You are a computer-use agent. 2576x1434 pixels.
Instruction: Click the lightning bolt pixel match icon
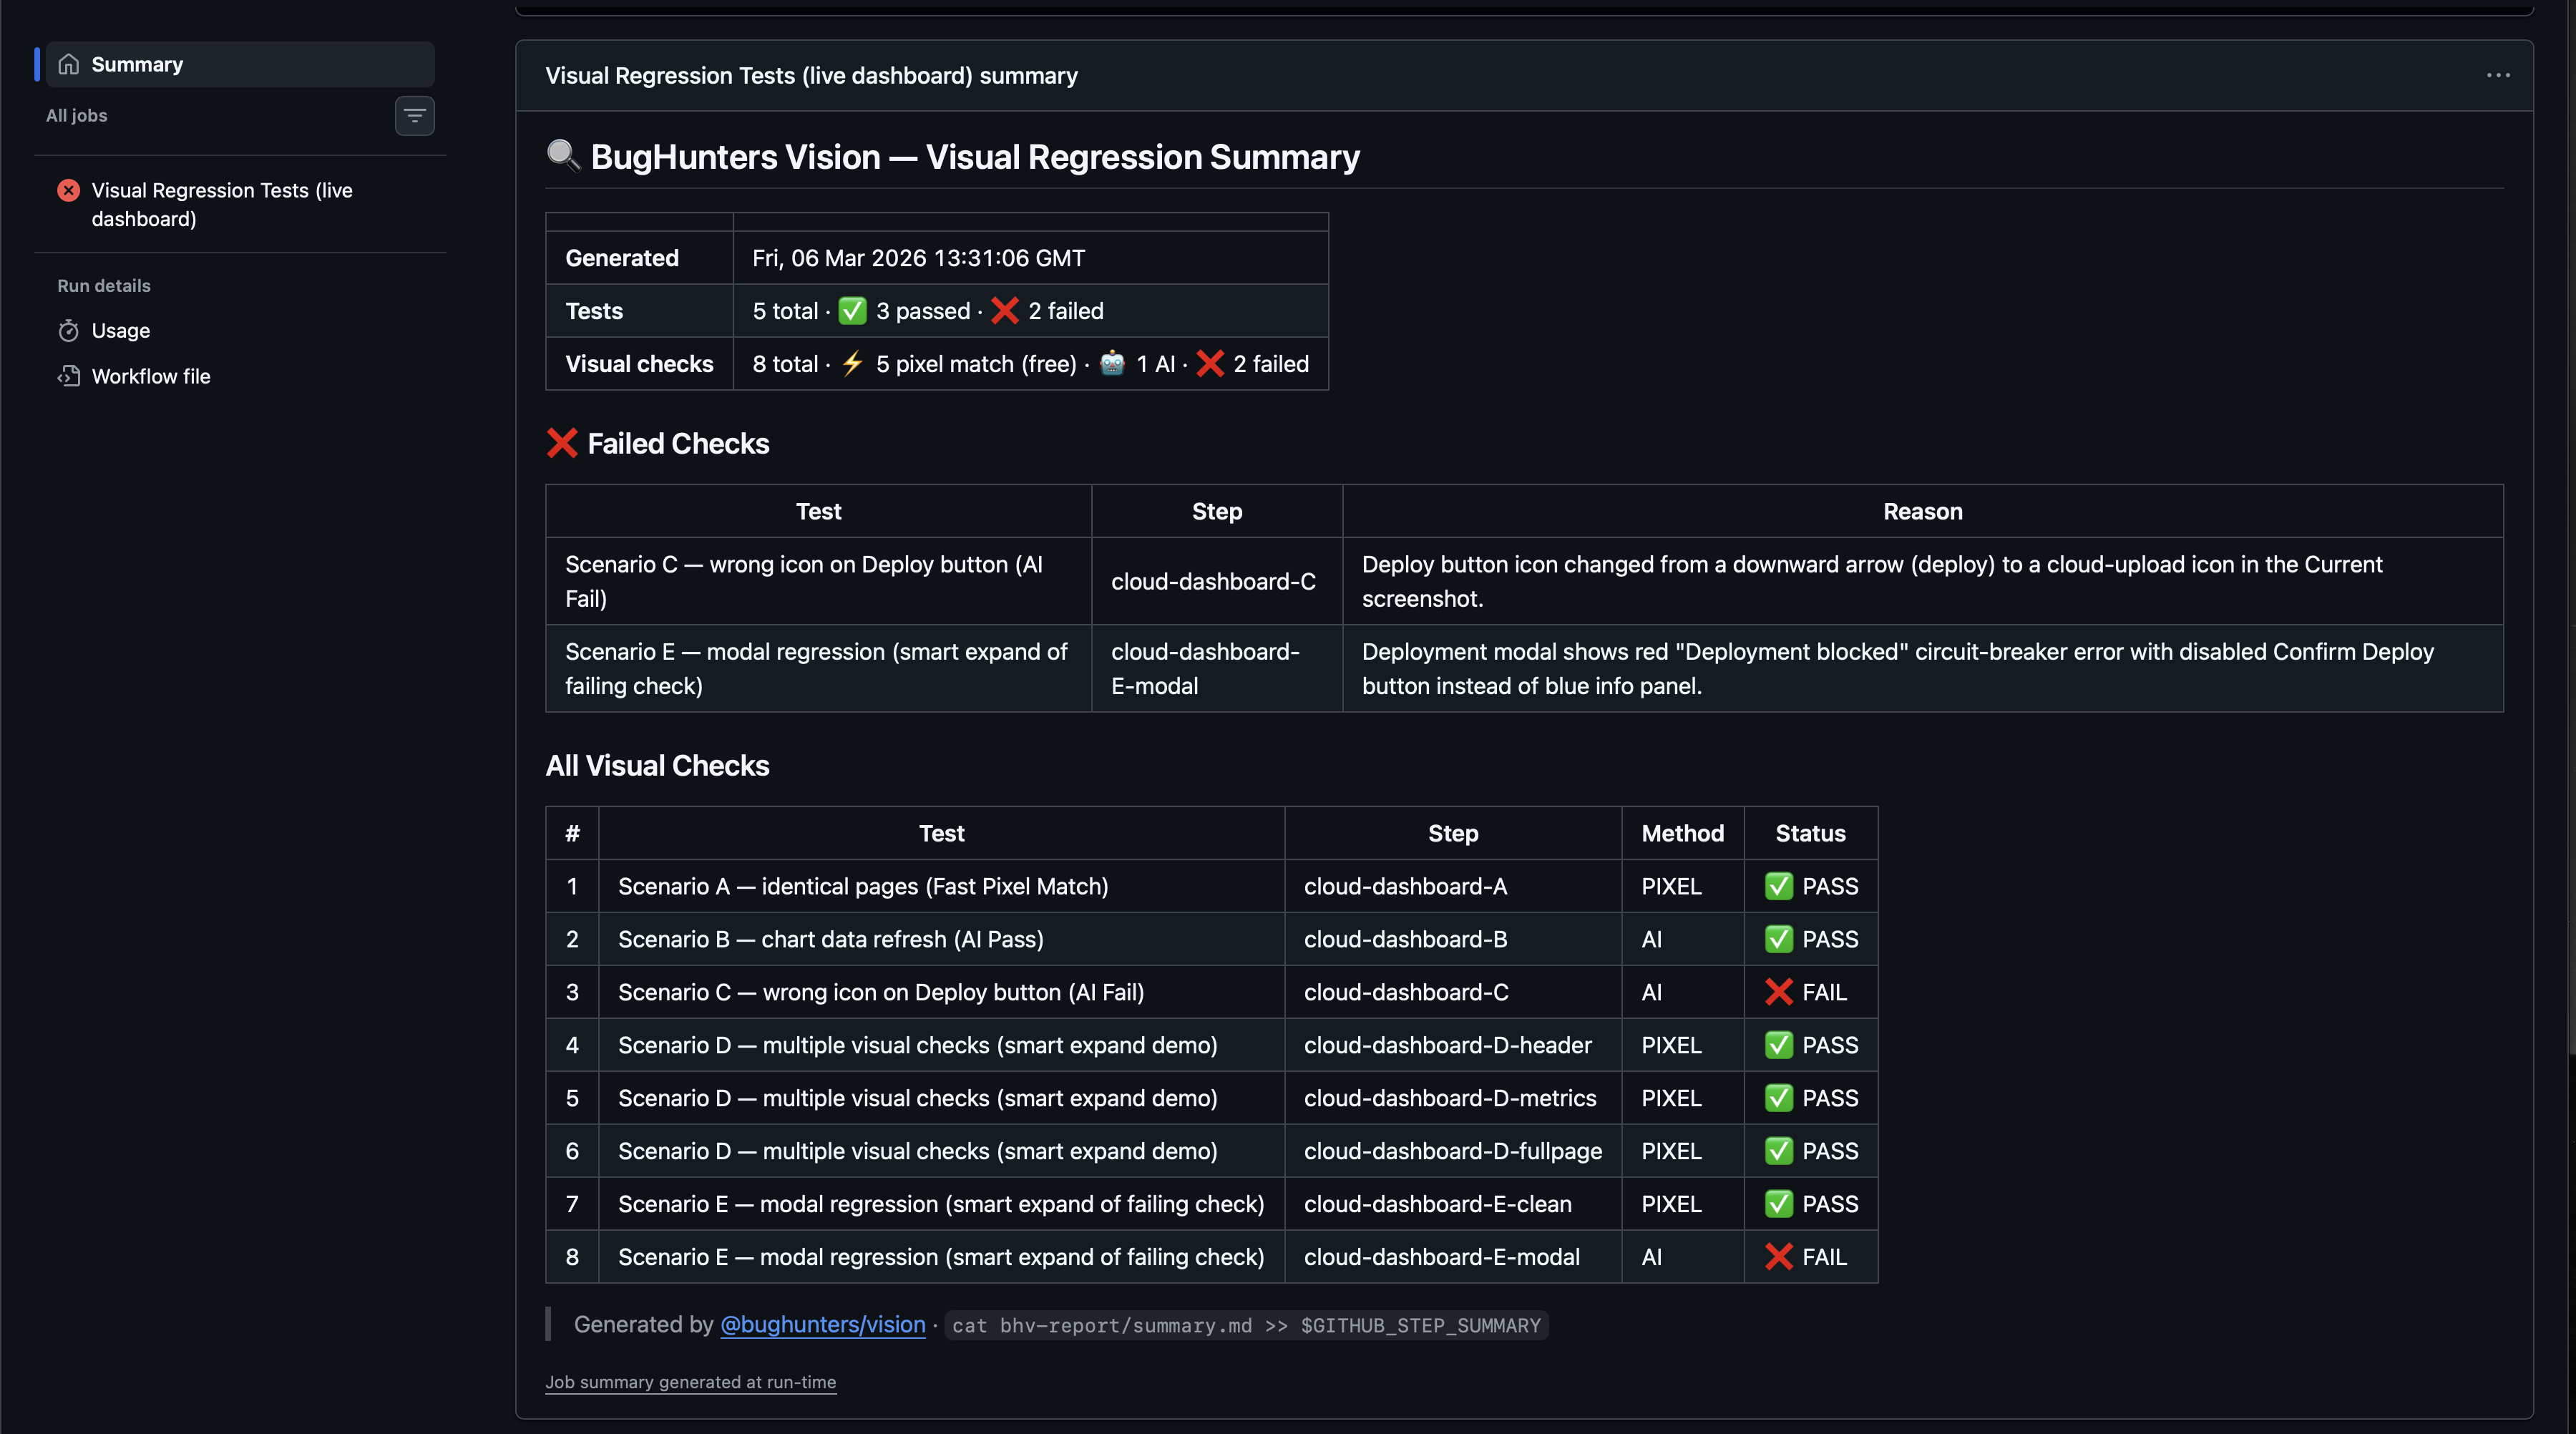click(x=852, y=364)
